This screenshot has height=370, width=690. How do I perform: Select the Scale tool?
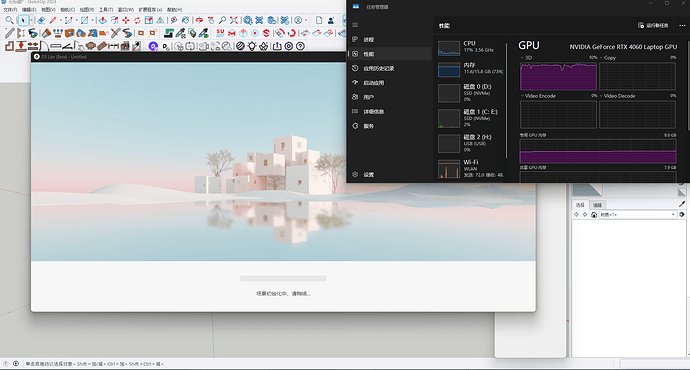coord(149,20)
